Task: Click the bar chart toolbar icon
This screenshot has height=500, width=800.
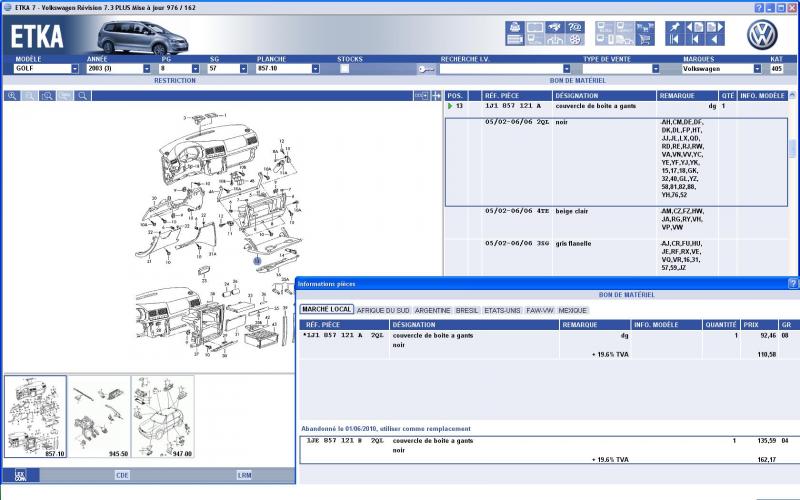Action: [555, 40]
